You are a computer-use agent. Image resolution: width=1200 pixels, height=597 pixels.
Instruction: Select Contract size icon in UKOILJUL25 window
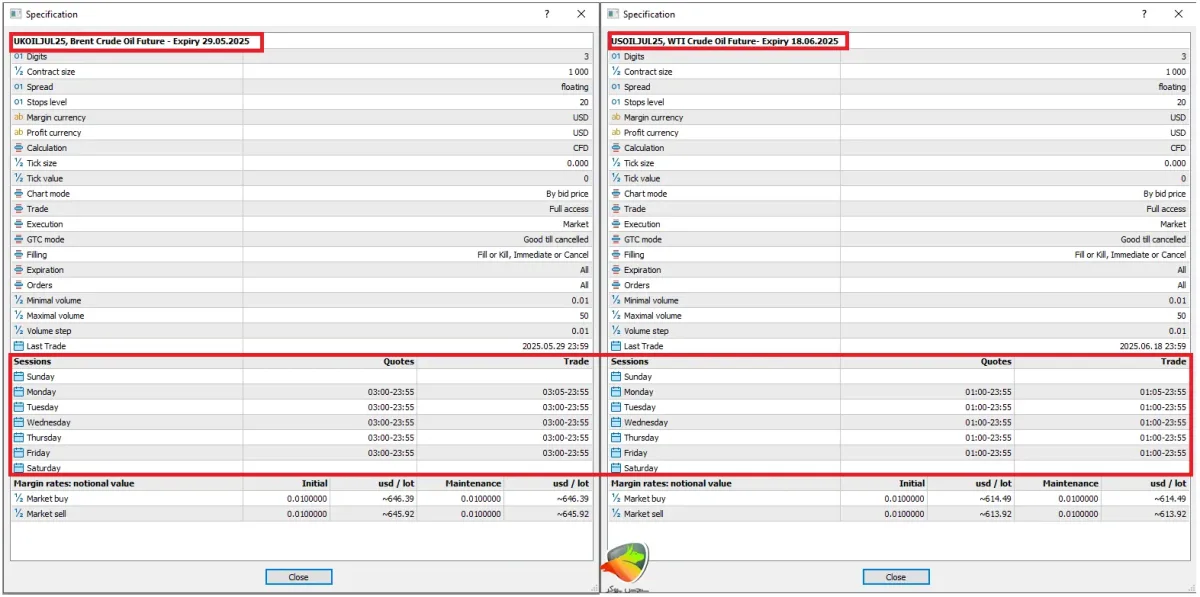pyautogui.click(x=18, y=72)
